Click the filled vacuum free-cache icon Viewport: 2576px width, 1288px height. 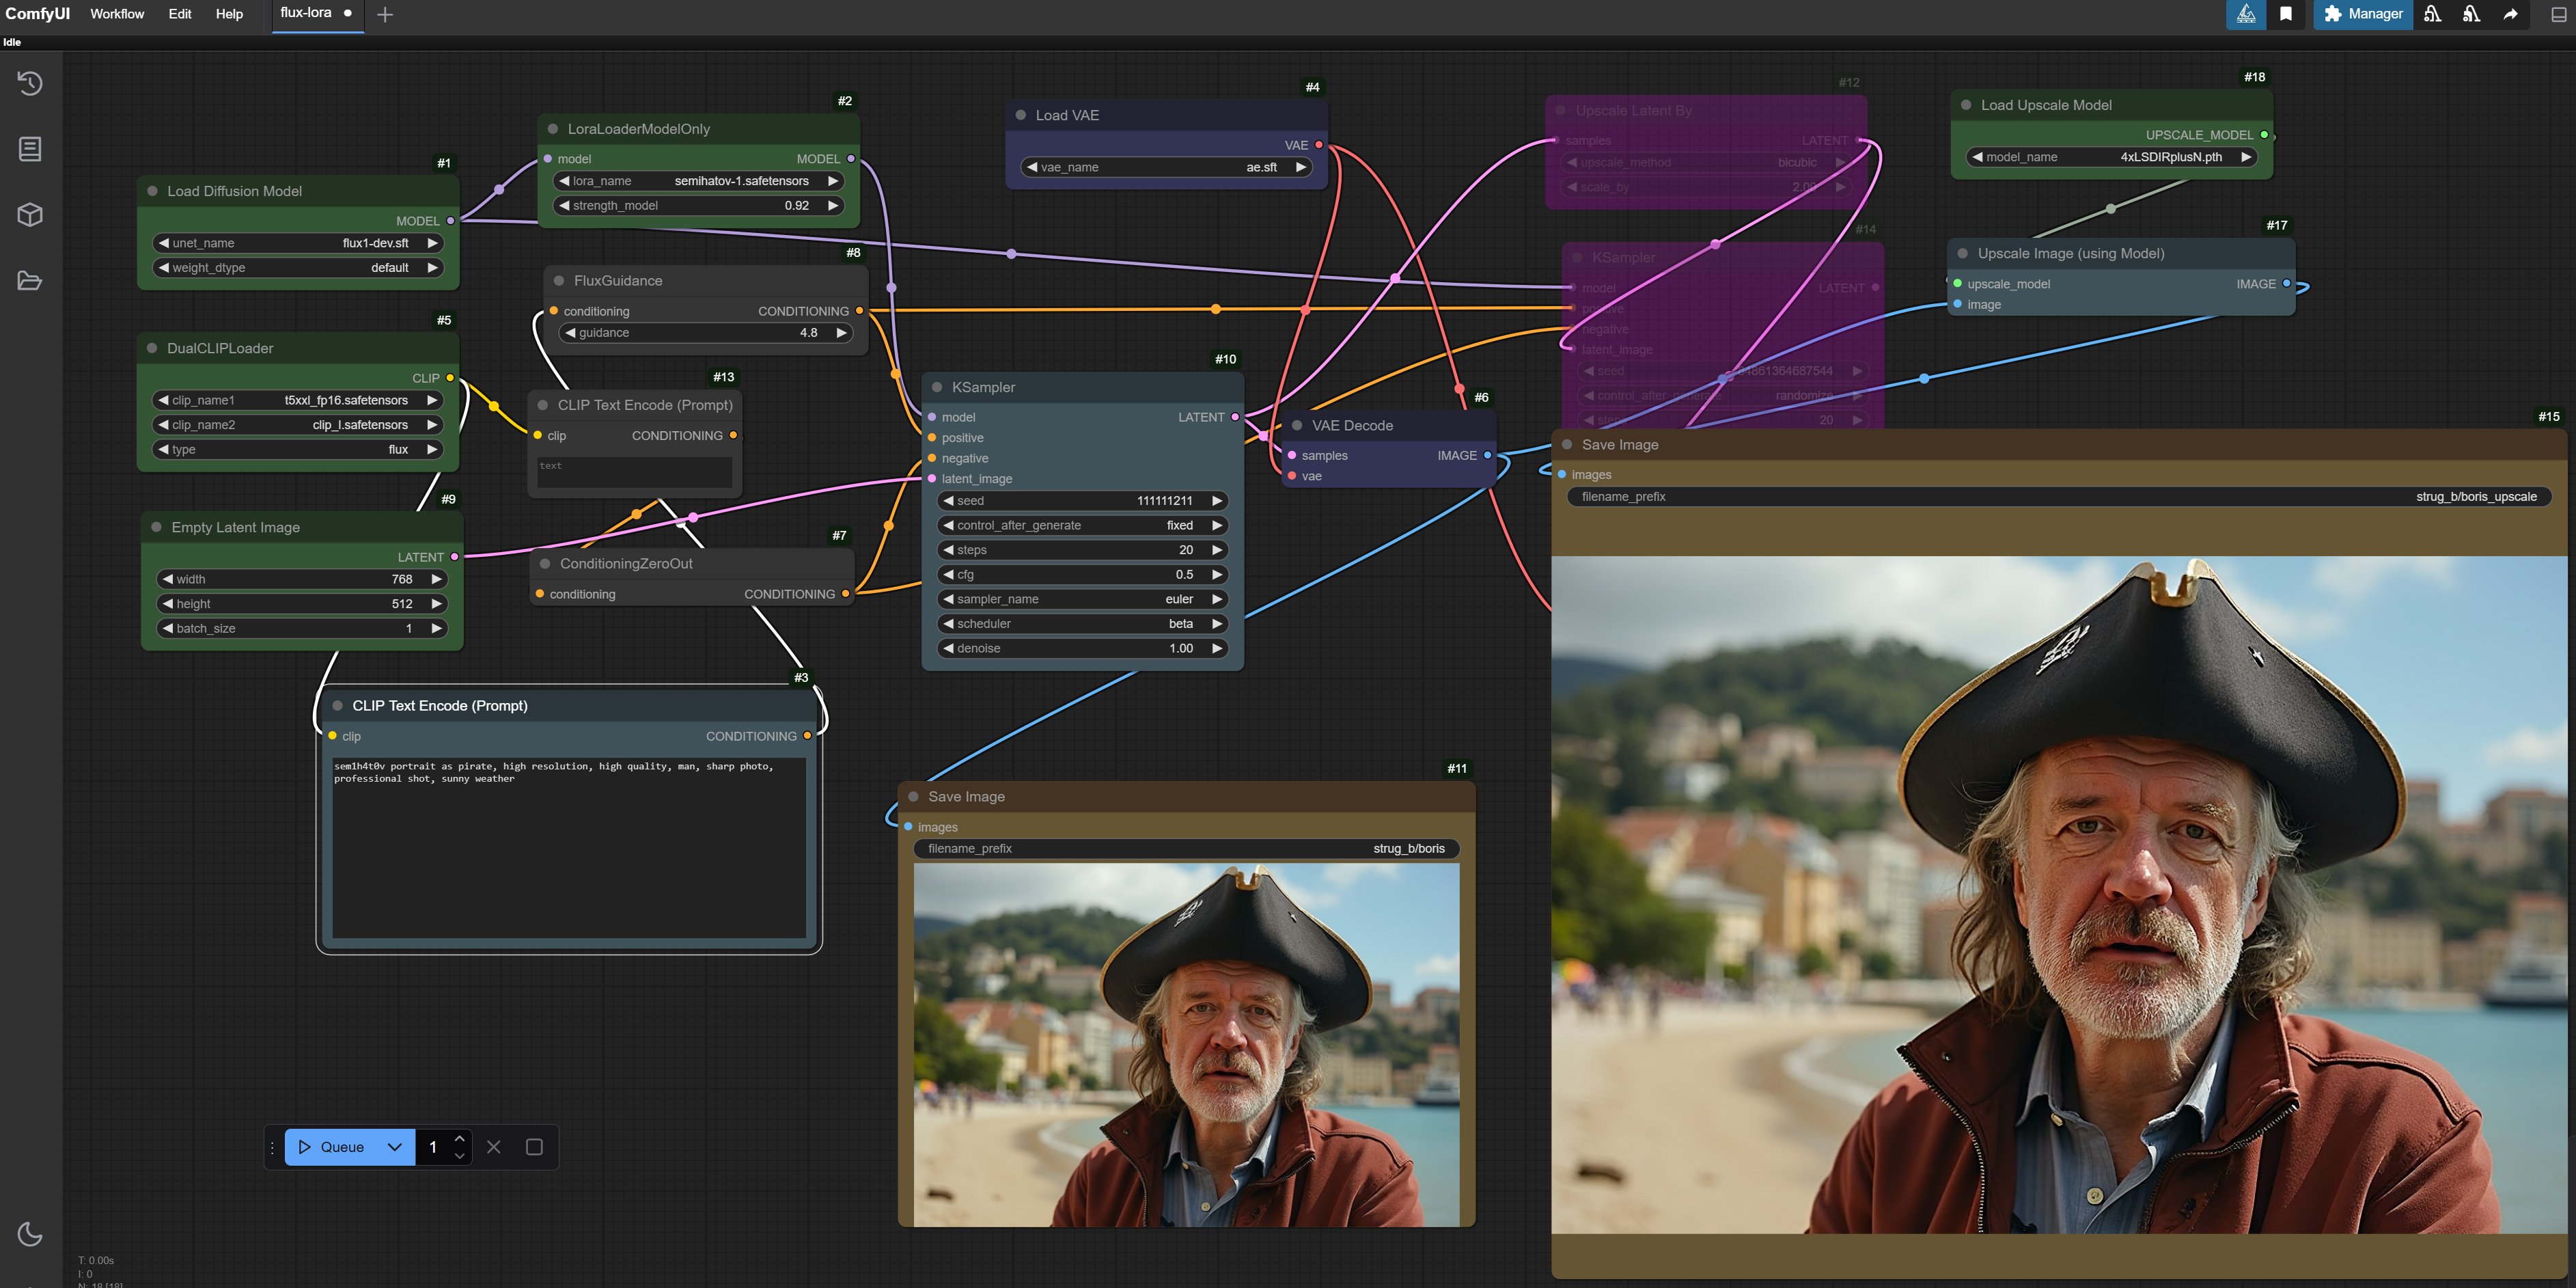(x=2471, y=14)
